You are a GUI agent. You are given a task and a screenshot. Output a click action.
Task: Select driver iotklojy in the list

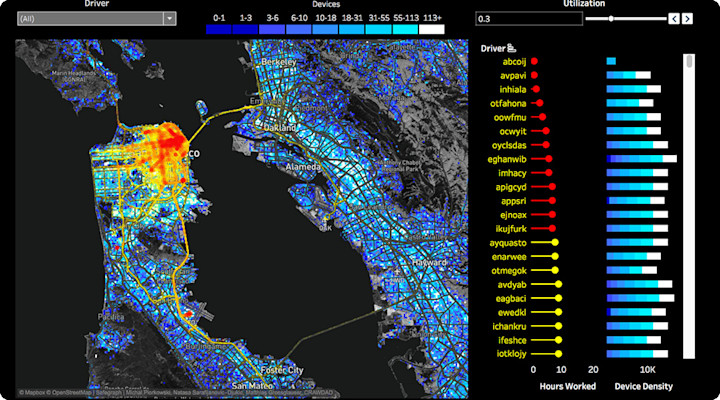point(512,354)
